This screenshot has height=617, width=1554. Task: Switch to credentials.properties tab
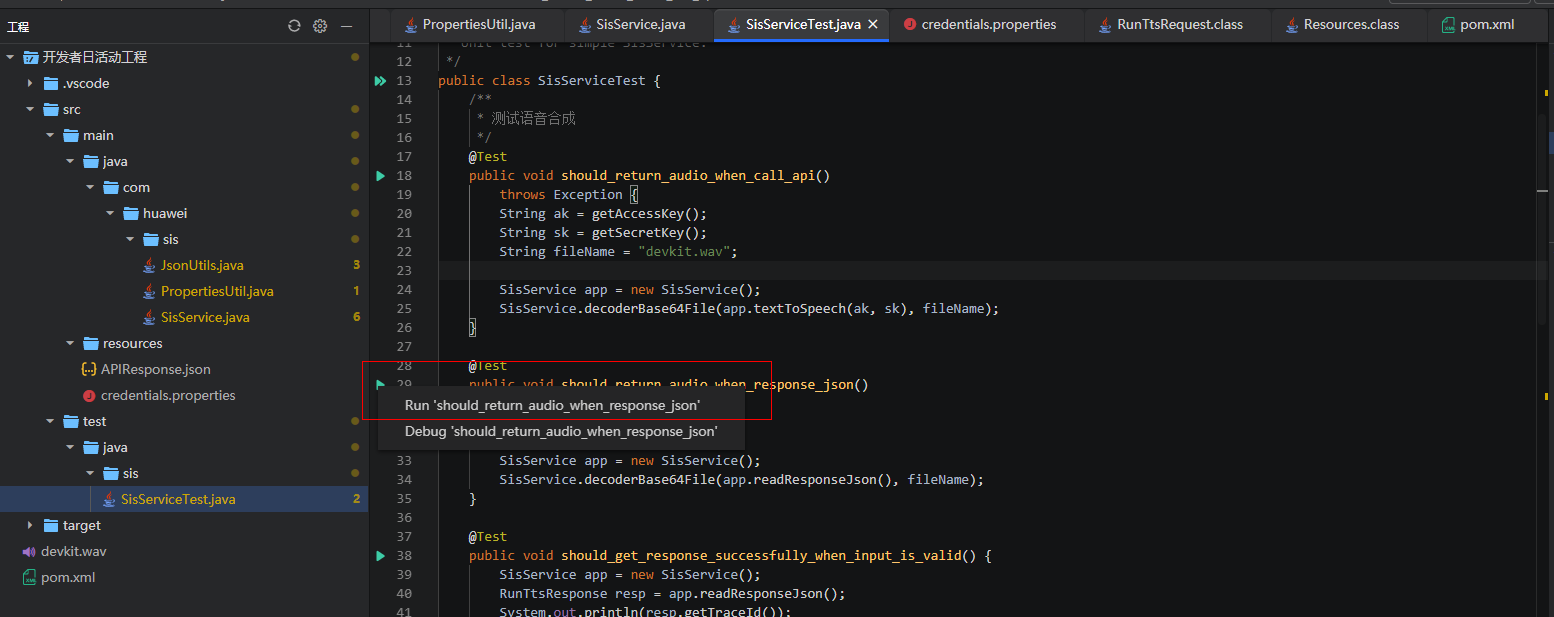point(988,25)
